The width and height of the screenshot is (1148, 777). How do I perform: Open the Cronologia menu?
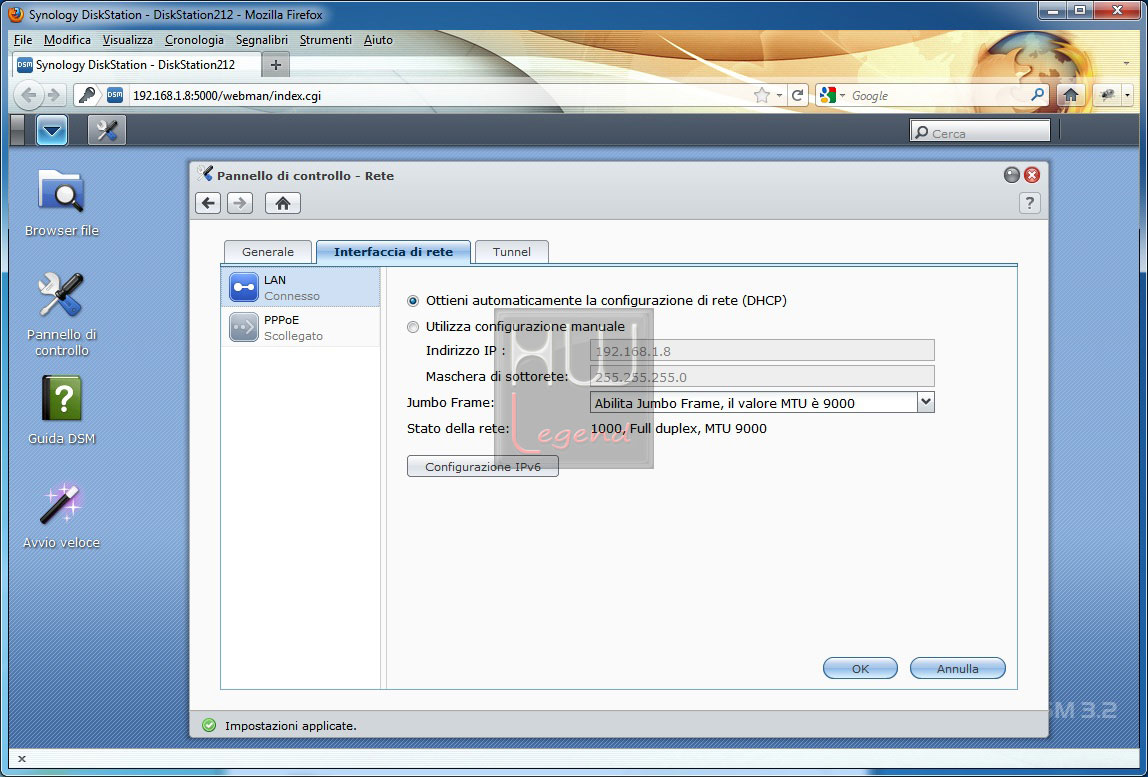(195, 40)
